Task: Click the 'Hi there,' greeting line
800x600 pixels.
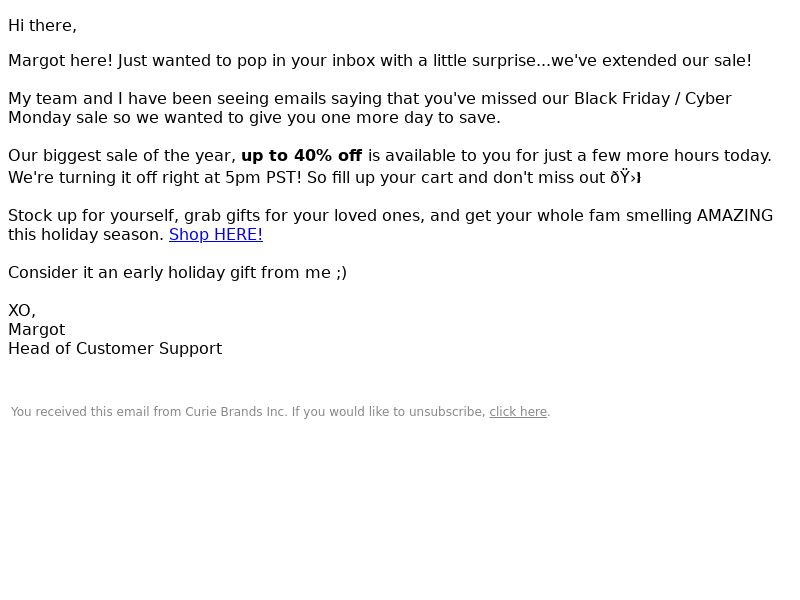Action: point(42,26)
